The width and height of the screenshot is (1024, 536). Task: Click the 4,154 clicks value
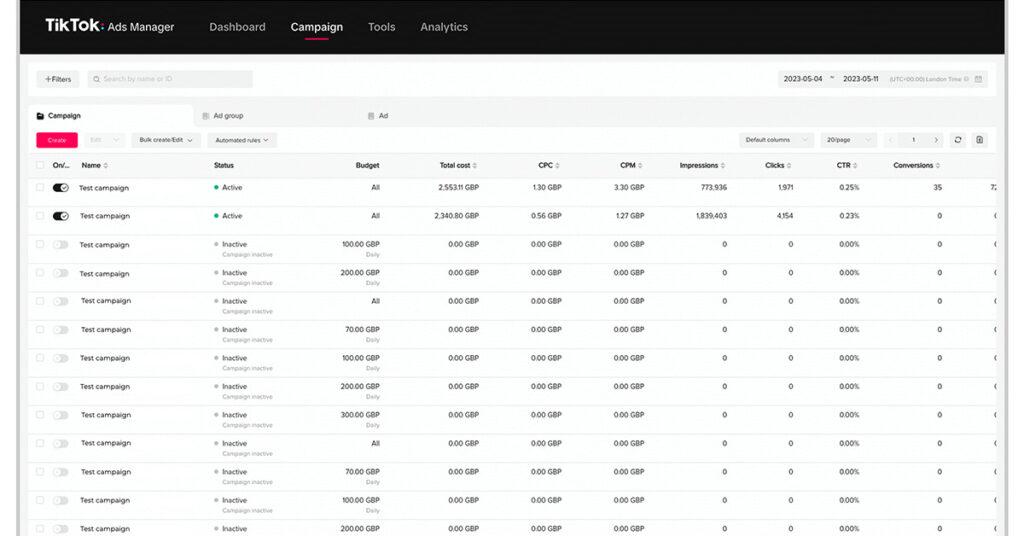click(785, 215)
